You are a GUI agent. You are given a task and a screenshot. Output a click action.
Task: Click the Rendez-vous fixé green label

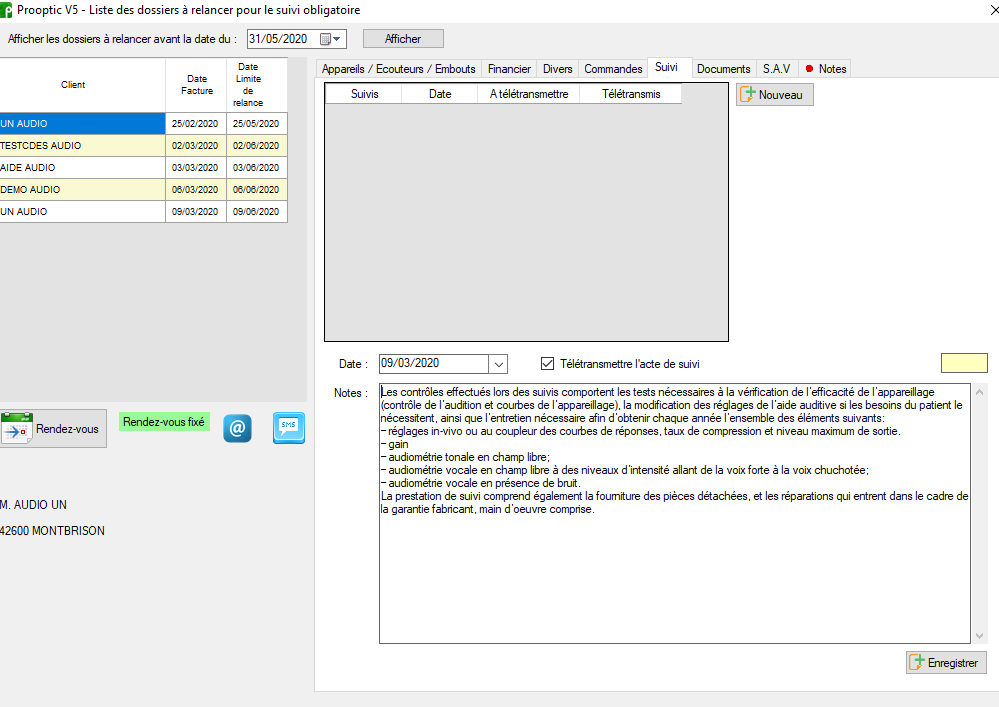click(164, 422)
